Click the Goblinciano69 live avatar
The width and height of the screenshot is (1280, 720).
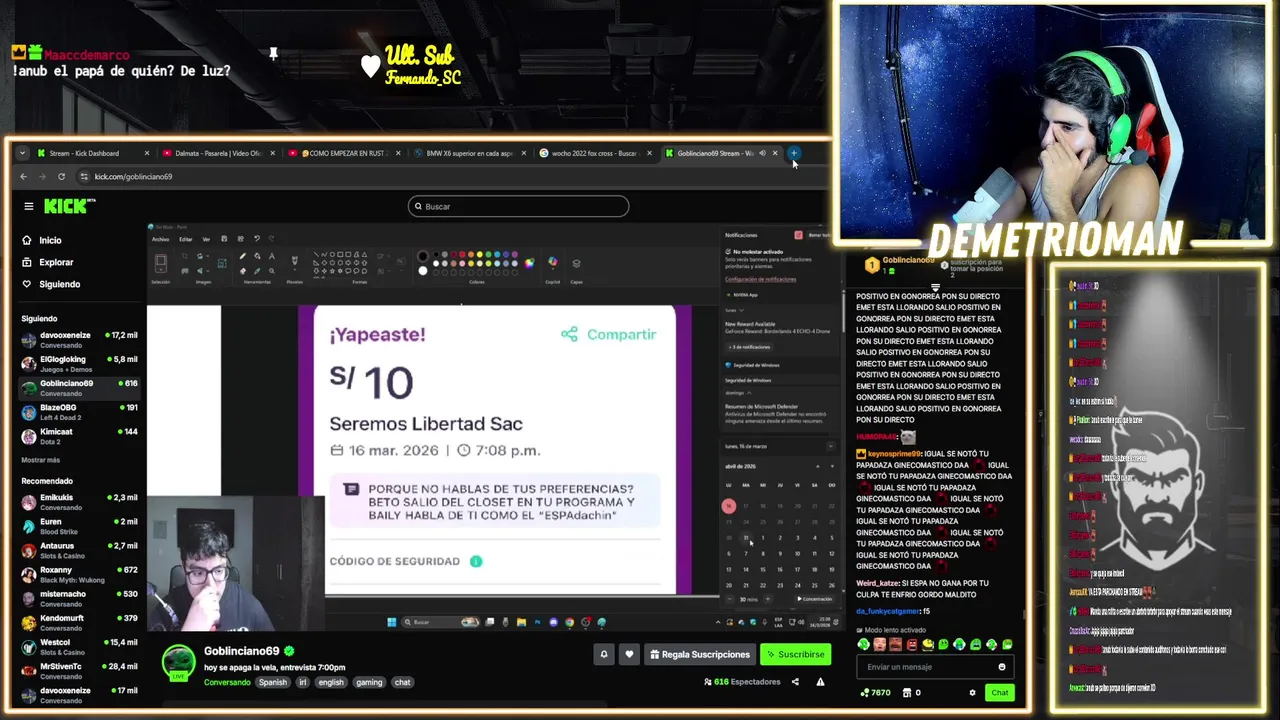pyautogui.click(x=179, y=662)
